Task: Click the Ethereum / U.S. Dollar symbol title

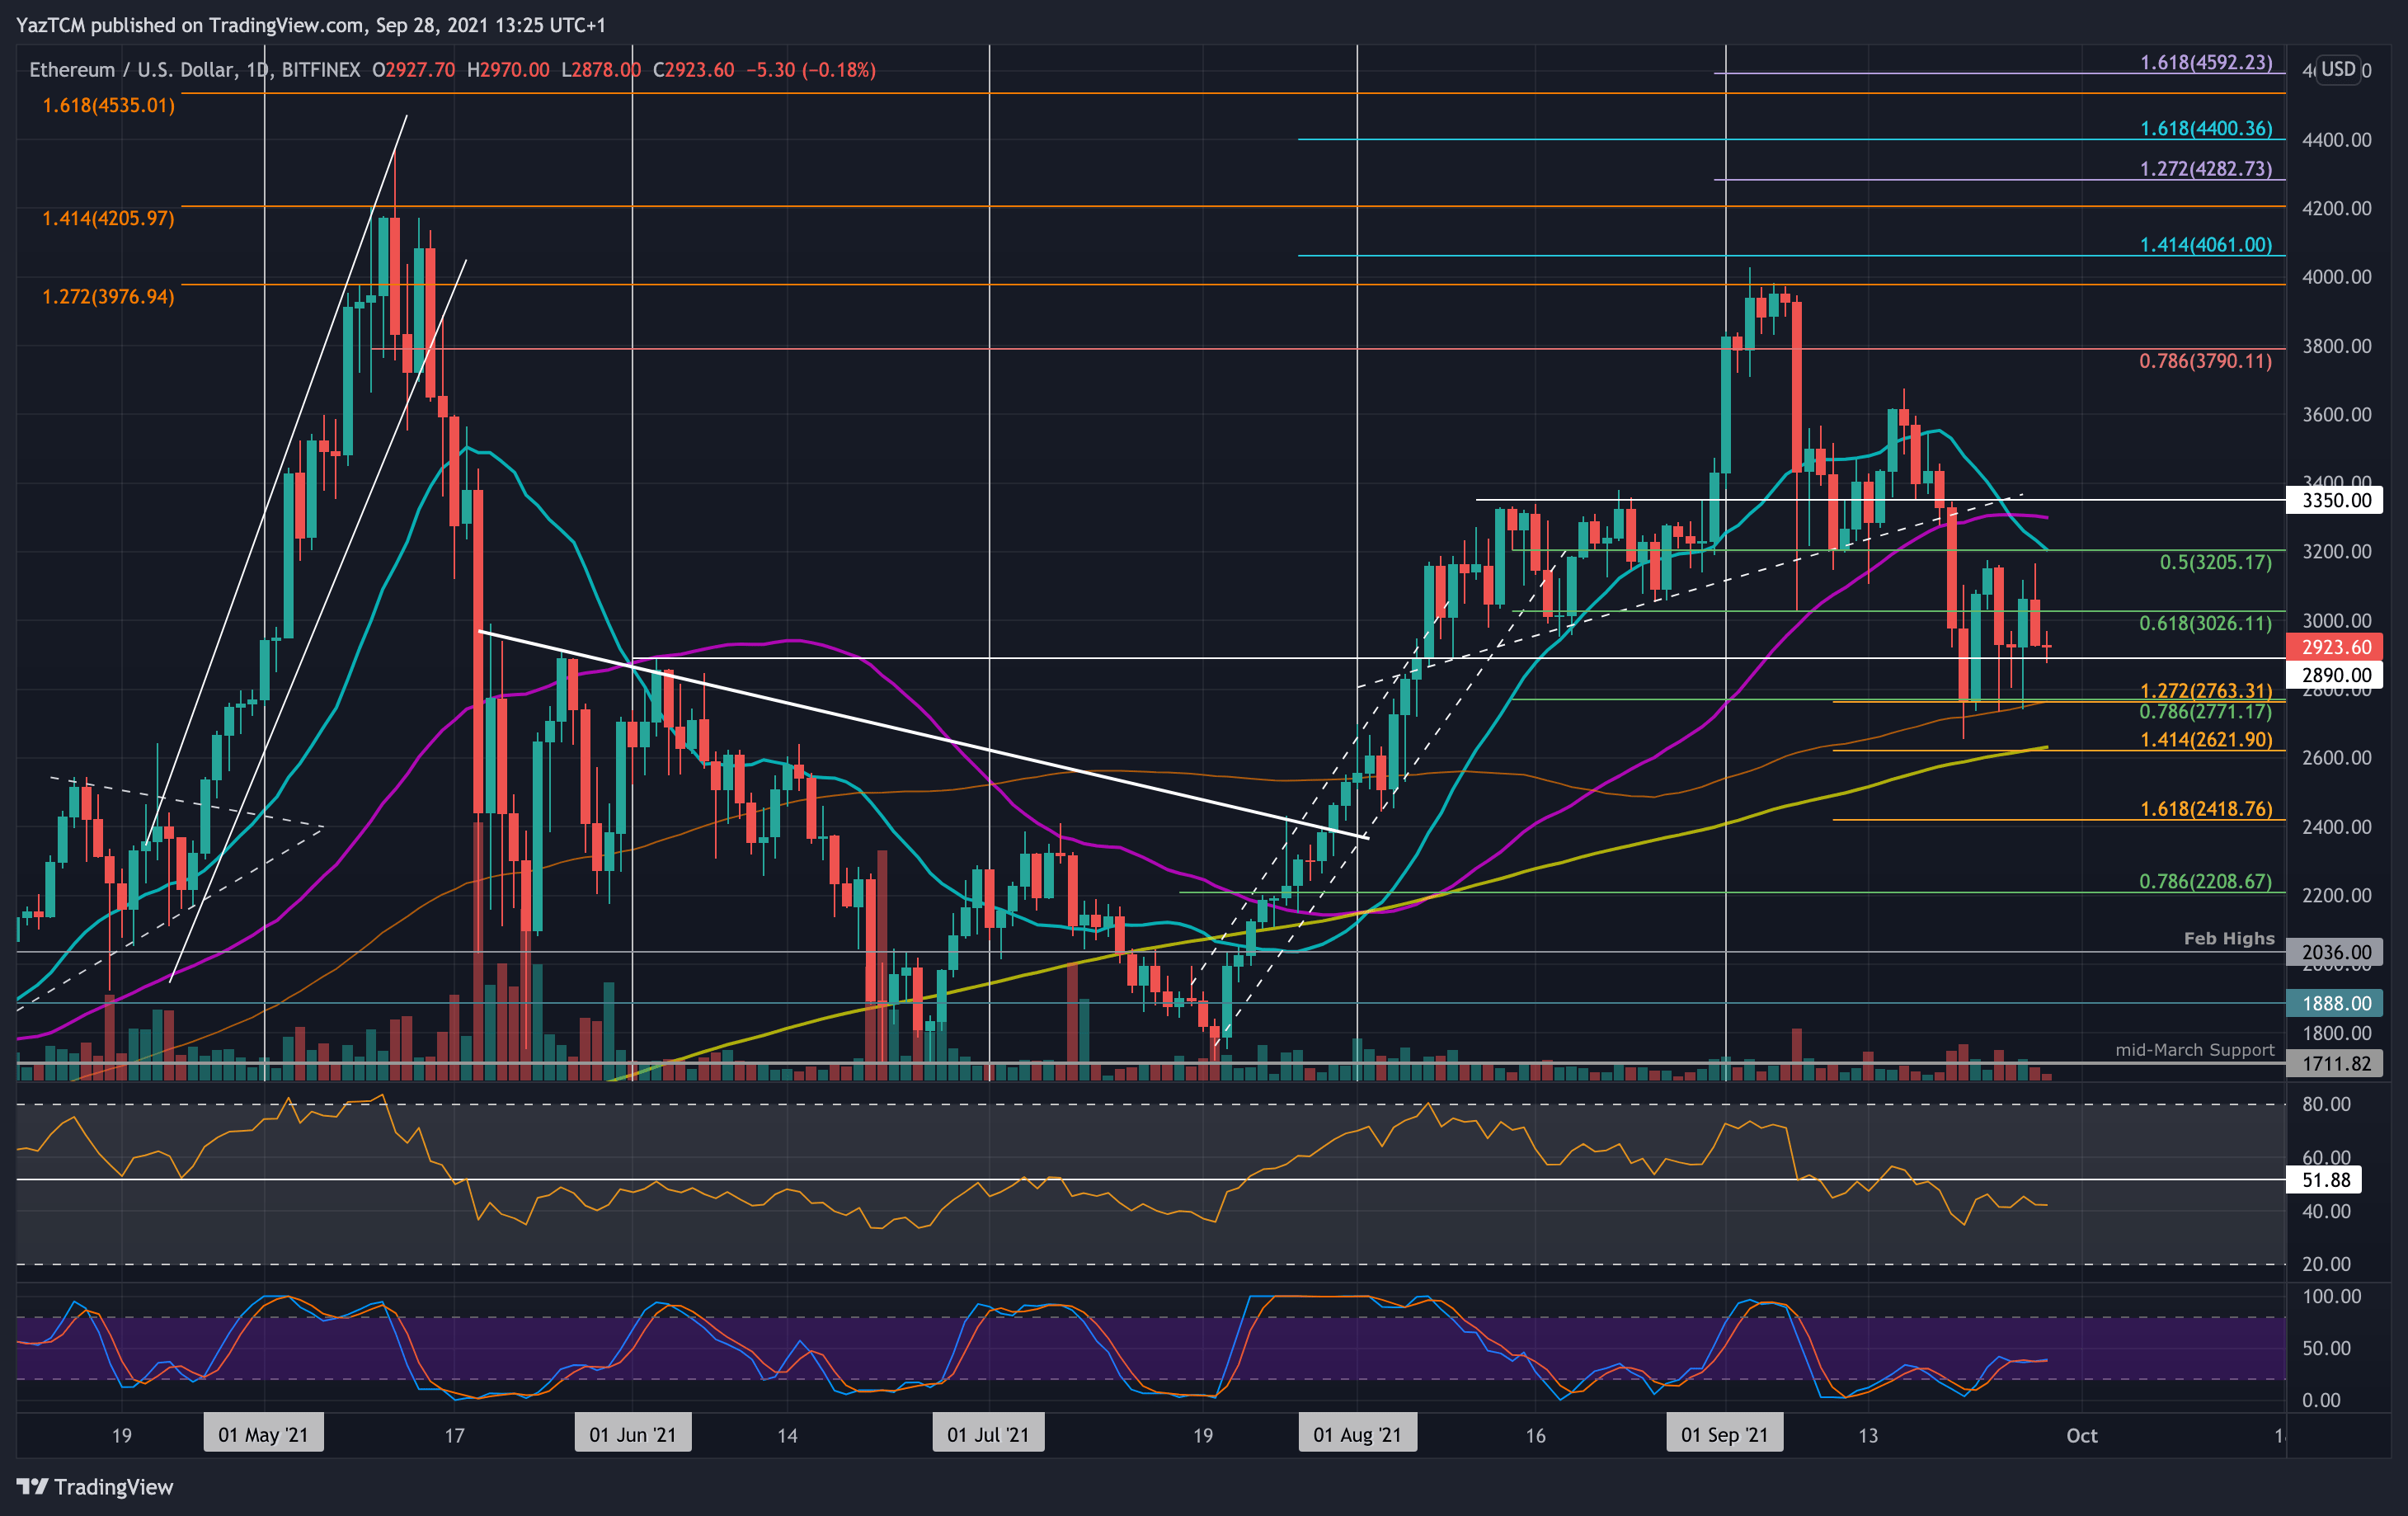Action: pos(132,70)
